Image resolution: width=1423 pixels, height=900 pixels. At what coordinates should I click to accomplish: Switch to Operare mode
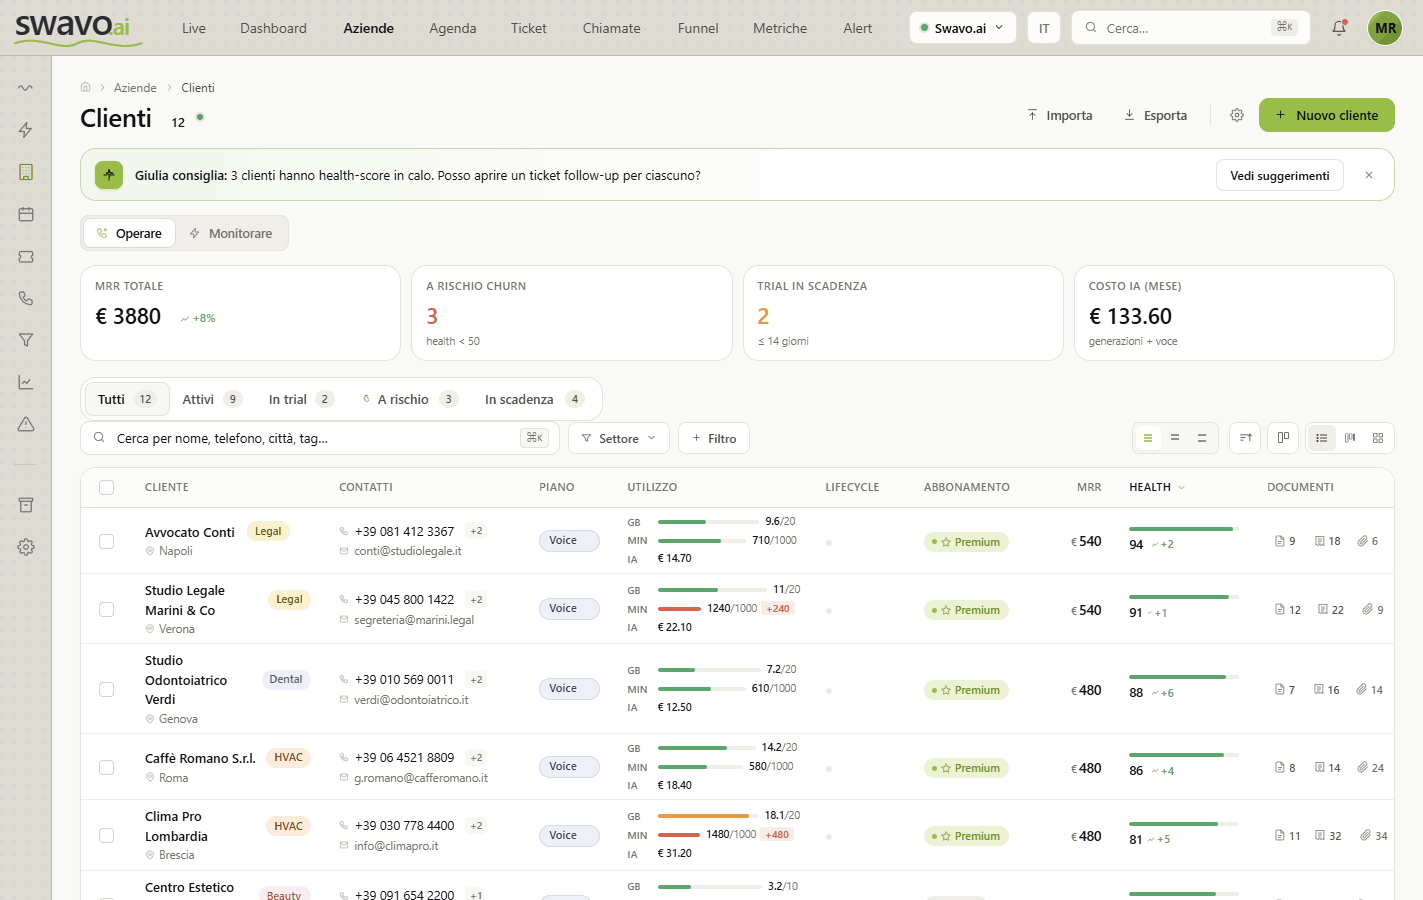click(x=129, y=233)
